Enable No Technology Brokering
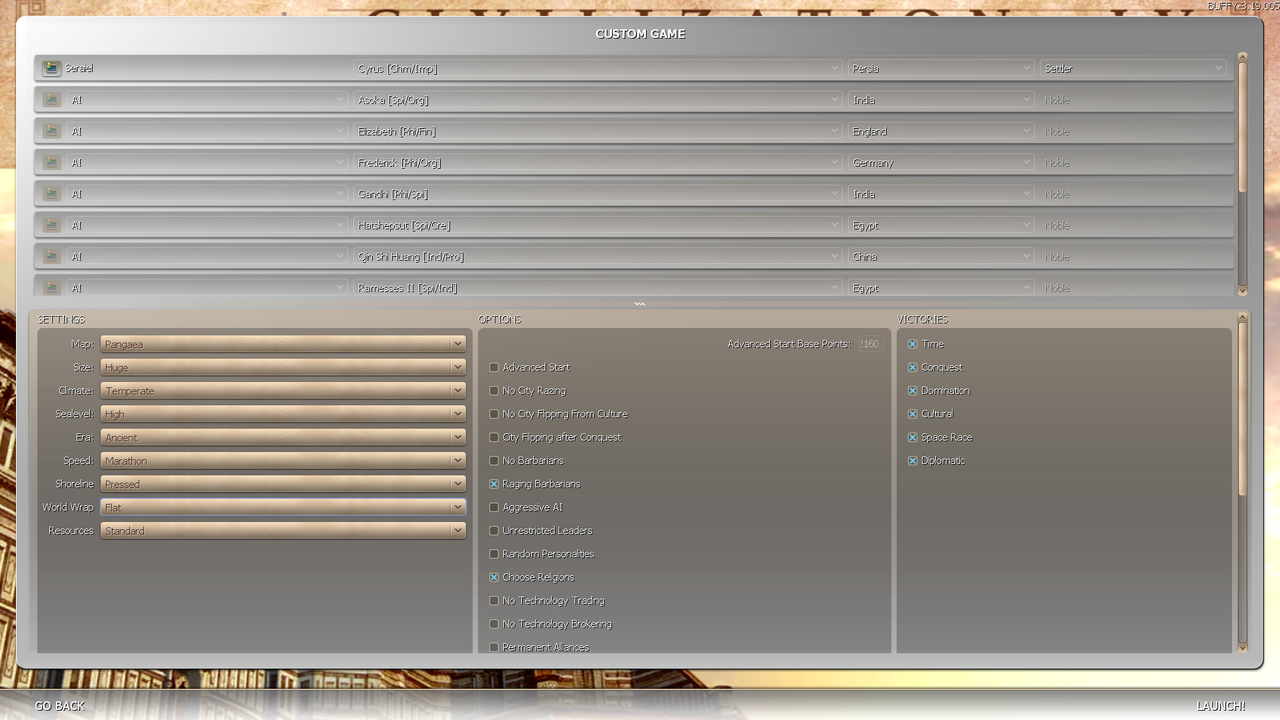 click(494, 624)
